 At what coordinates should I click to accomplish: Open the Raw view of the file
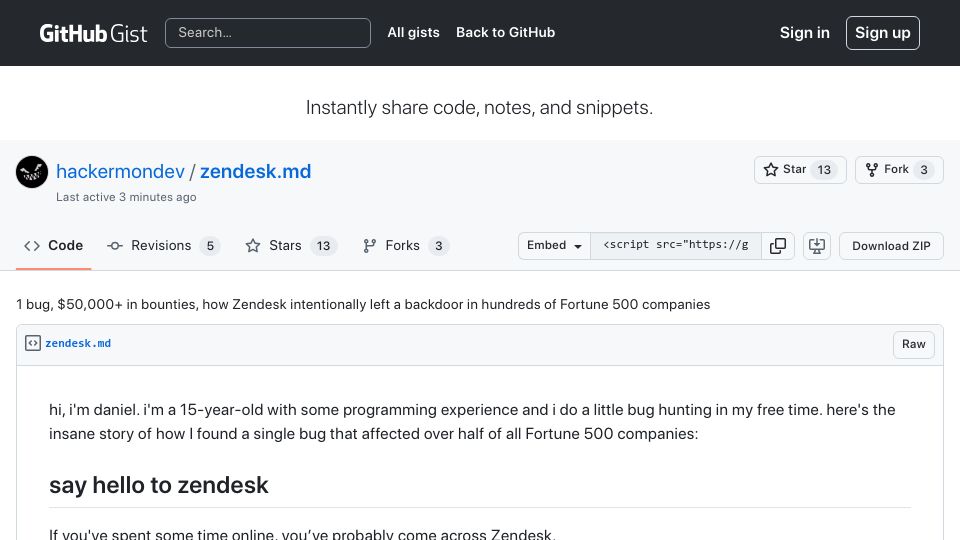(913, 344)
